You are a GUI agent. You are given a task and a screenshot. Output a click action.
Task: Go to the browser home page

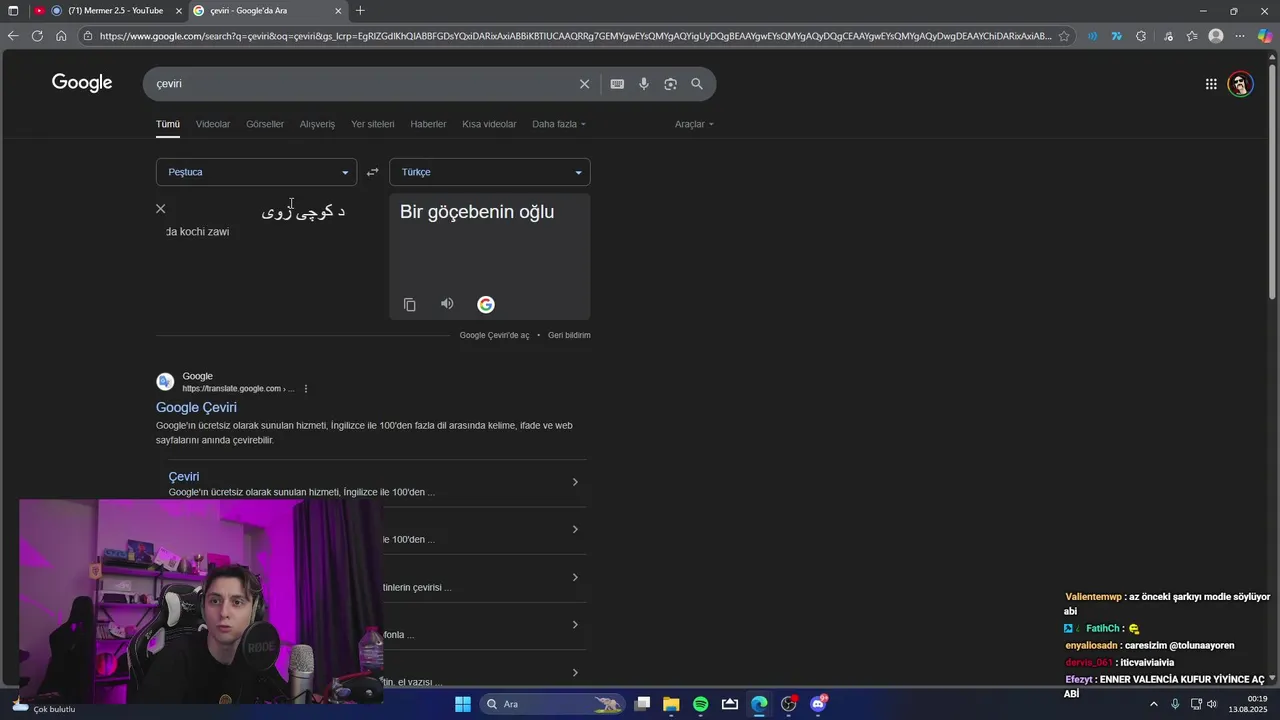[x=61, y=36]
